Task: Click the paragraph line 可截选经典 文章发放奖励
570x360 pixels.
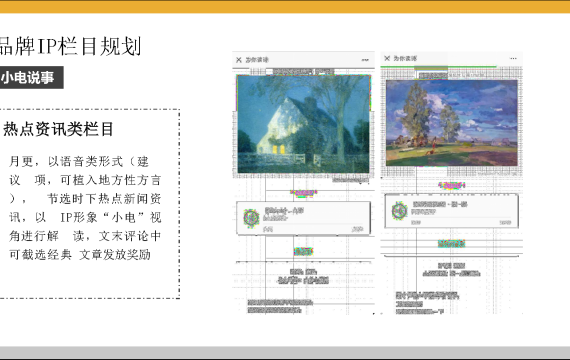Action: point(80,255)
